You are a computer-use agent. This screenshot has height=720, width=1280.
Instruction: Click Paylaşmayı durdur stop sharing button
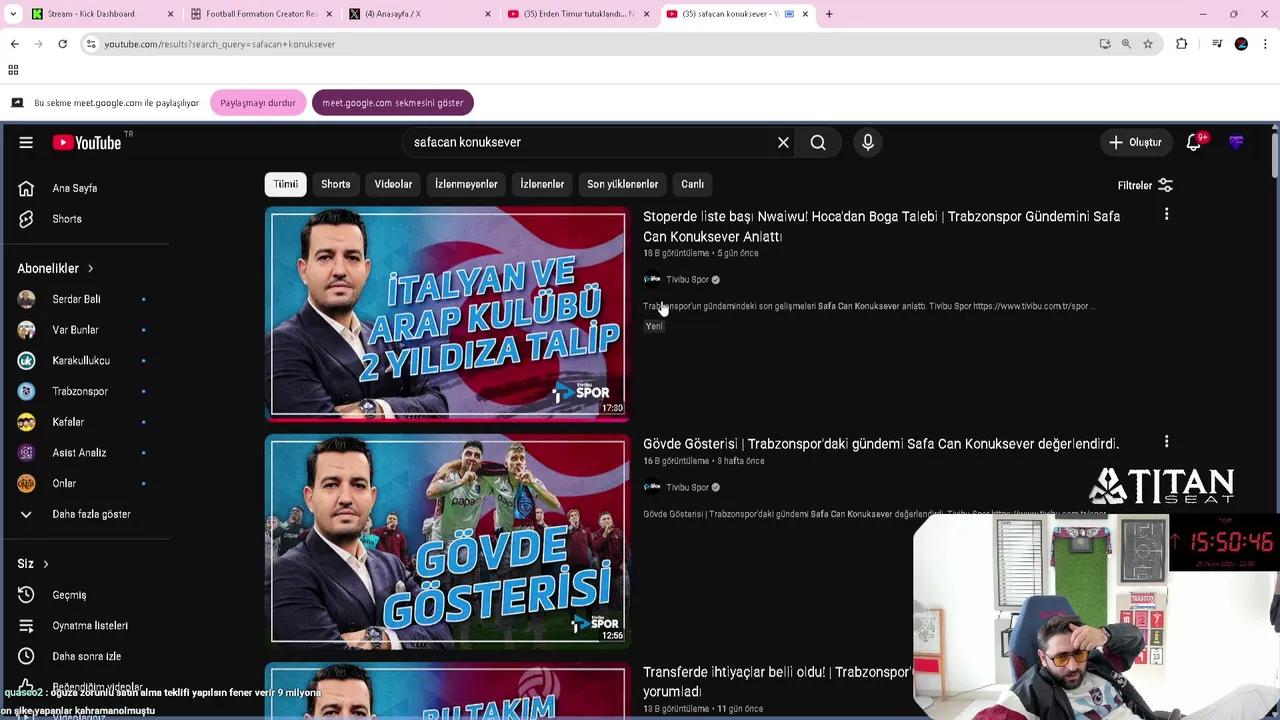click(258, 103)
